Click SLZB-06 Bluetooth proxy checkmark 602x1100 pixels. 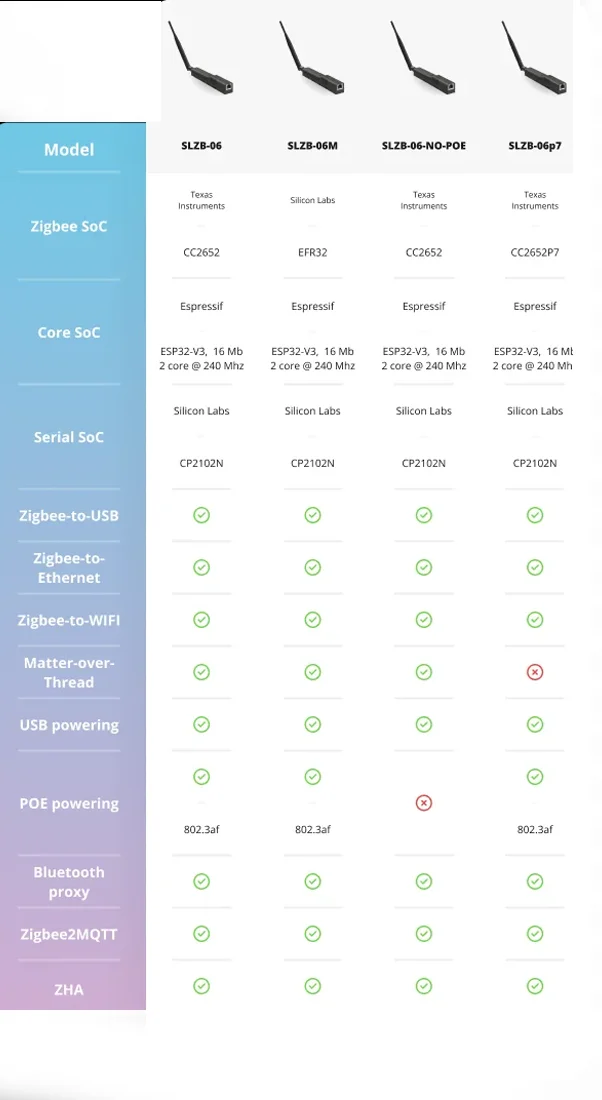201,881
